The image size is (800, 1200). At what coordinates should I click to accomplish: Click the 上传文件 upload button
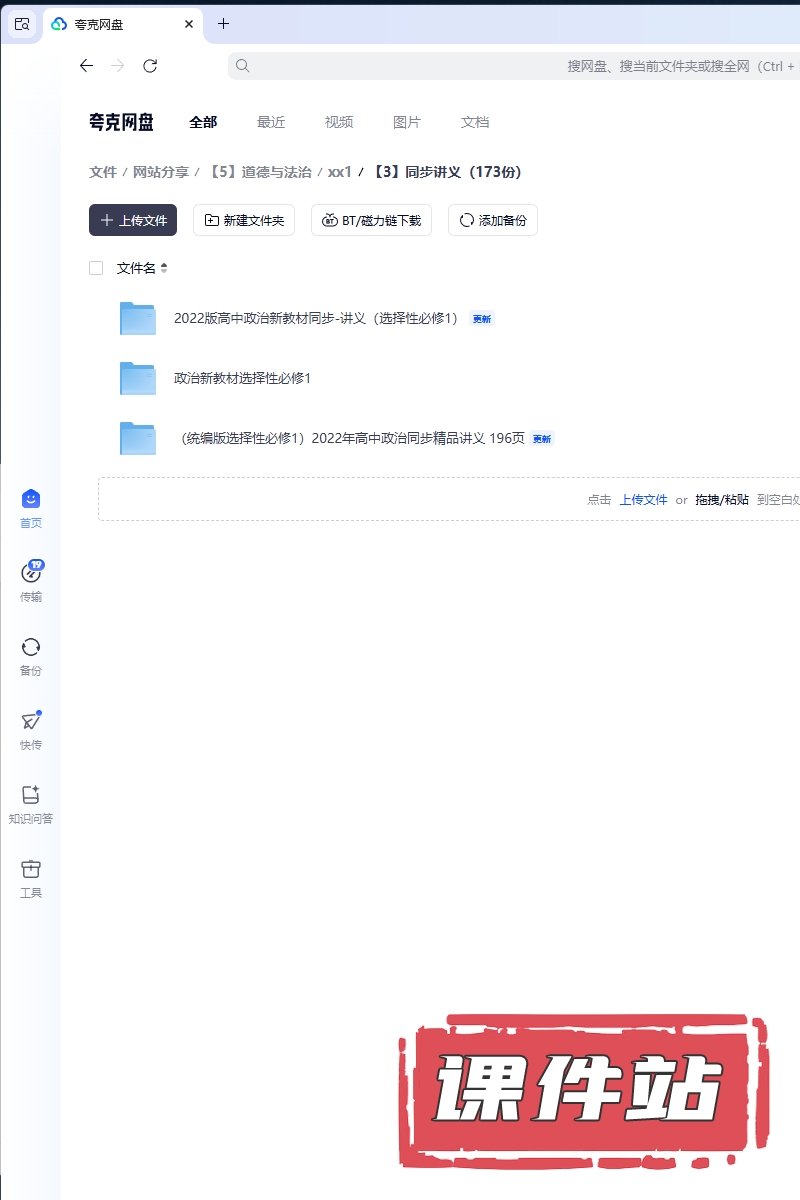[133, 220]
